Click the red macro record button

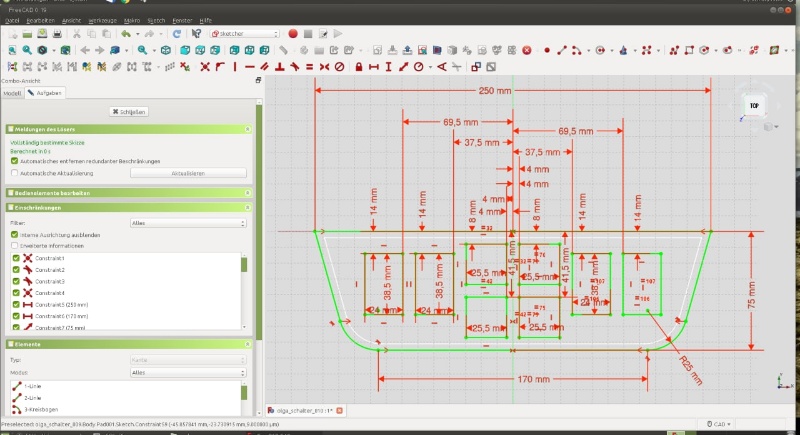click(x=293, y=33)
